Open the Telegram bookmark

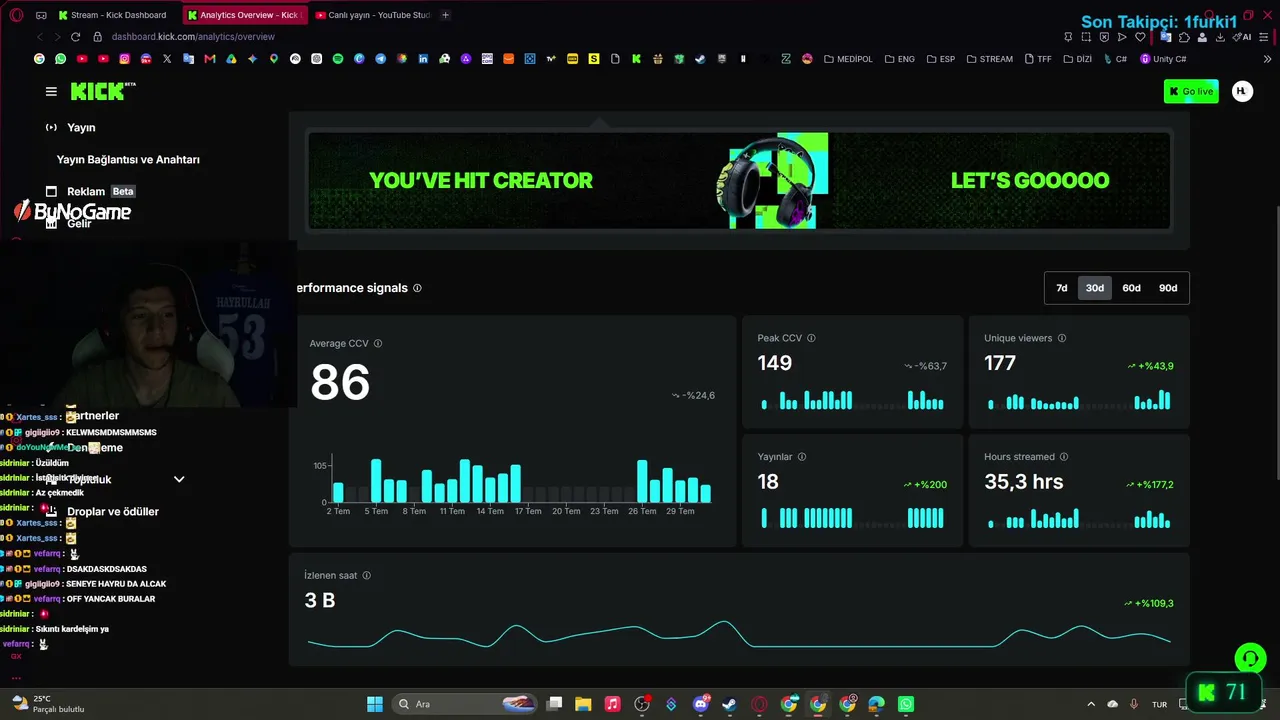(380, 59)
